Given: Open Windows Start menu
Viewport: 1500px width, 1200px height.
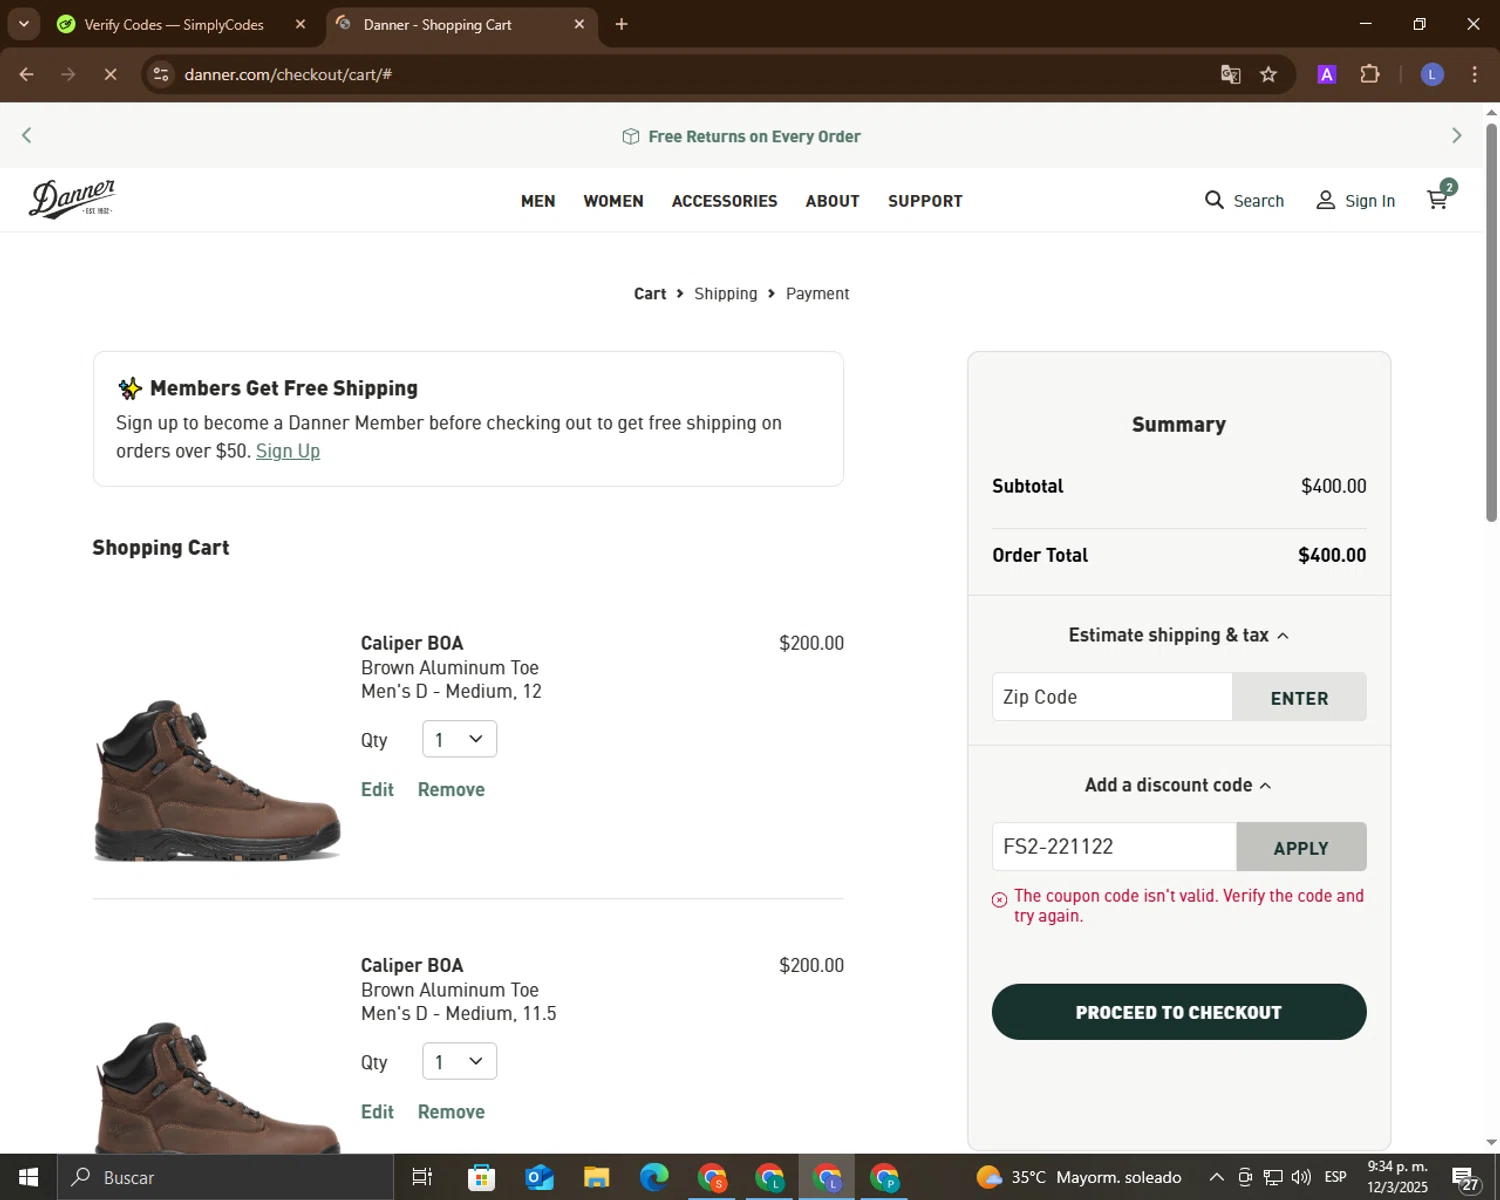Looking at the screenshot, I should point(28,1177).
